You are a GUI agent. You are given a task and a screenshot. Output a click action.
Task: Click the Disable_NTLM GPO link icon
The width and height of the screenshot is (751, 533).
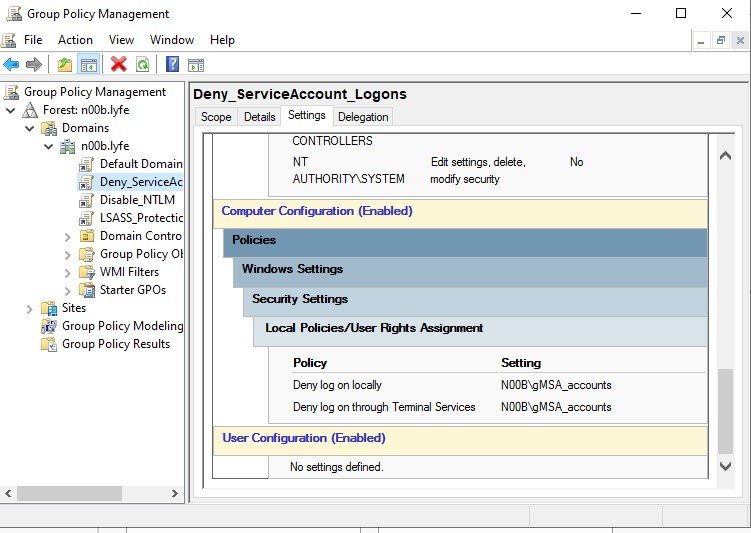tap(86, 200)
